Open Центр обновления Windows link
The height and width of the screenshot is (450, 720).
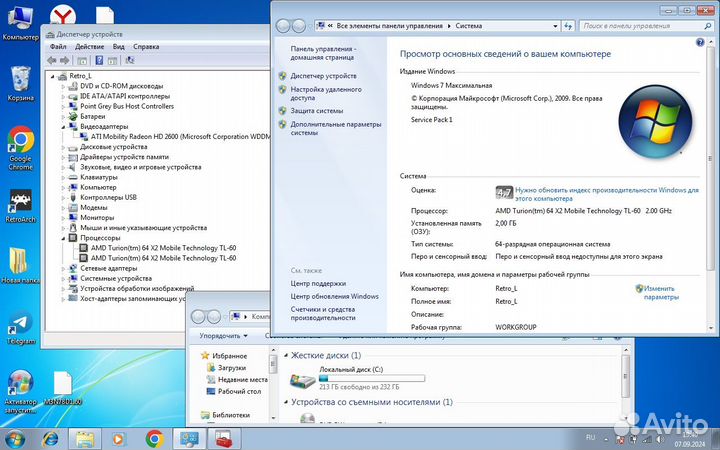[x=334, y=296]
